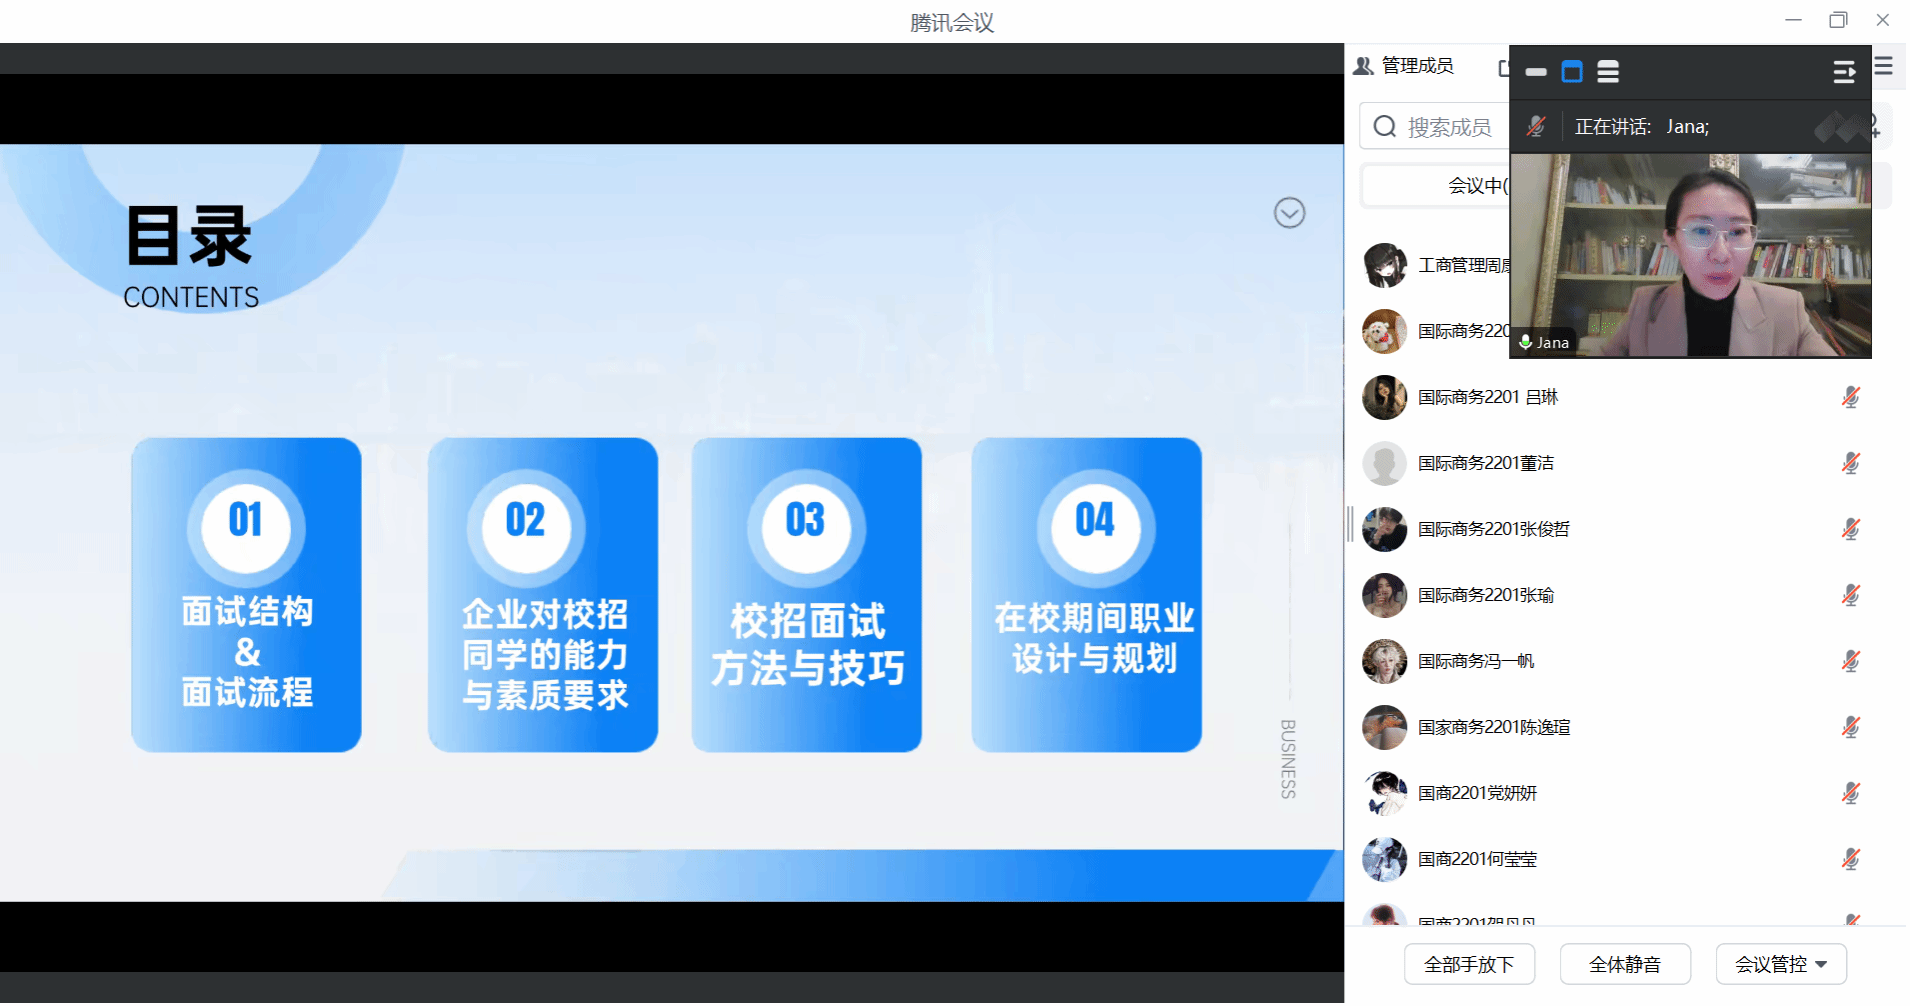Click Jana's video thumbnail
Screen dimensions: 1910x1007
[1690, 256]
